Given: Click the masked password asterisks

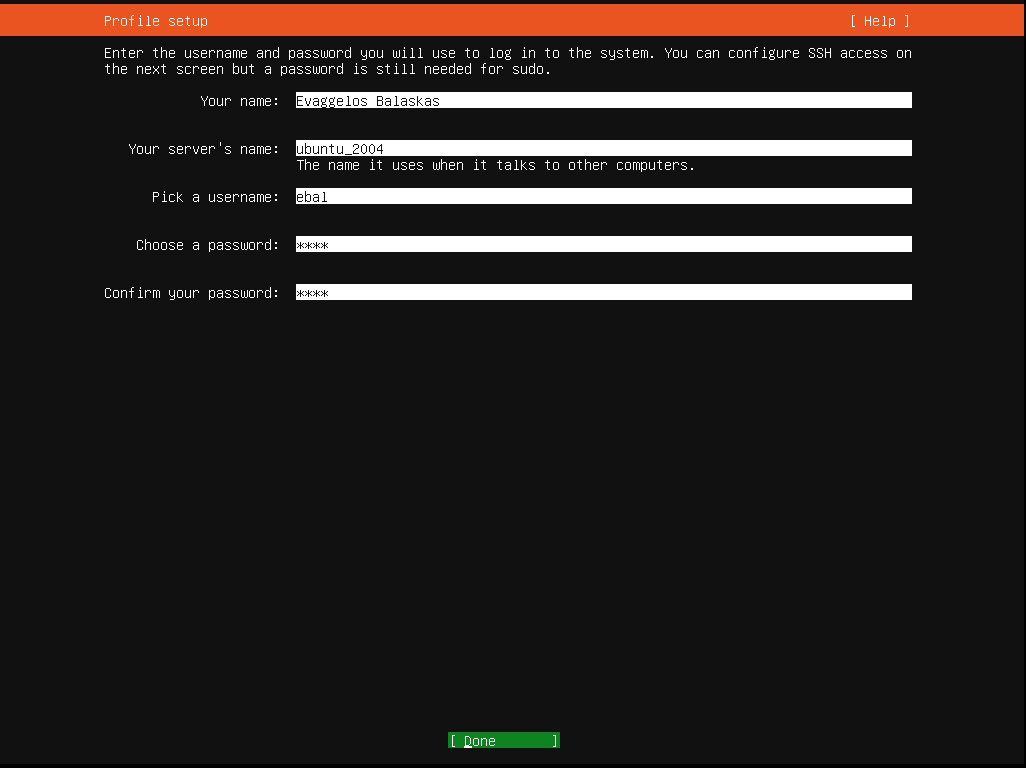Looking at the screenshot, I should pos(311,244).
